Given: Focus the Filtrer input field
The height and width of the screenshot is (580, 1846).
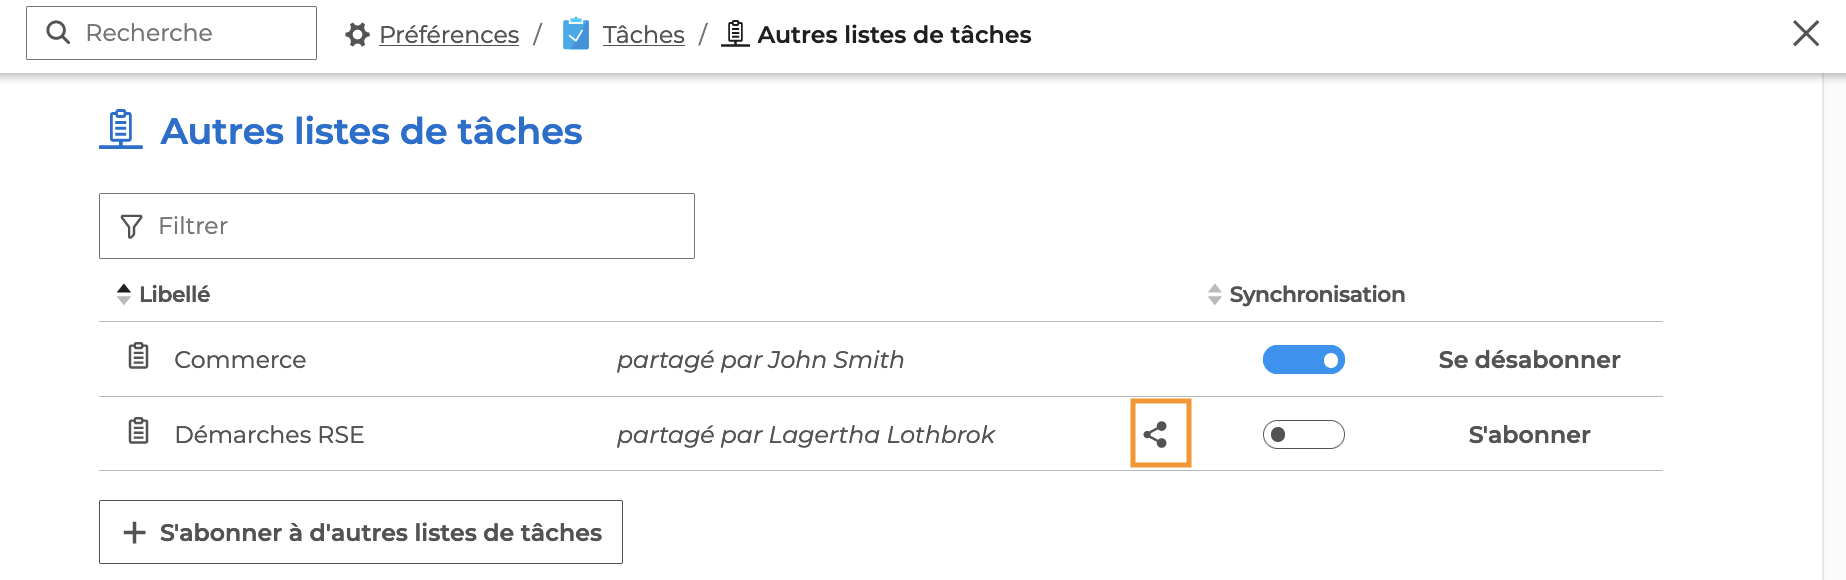Looking at the screenshot, I should (x=397, y=226).
